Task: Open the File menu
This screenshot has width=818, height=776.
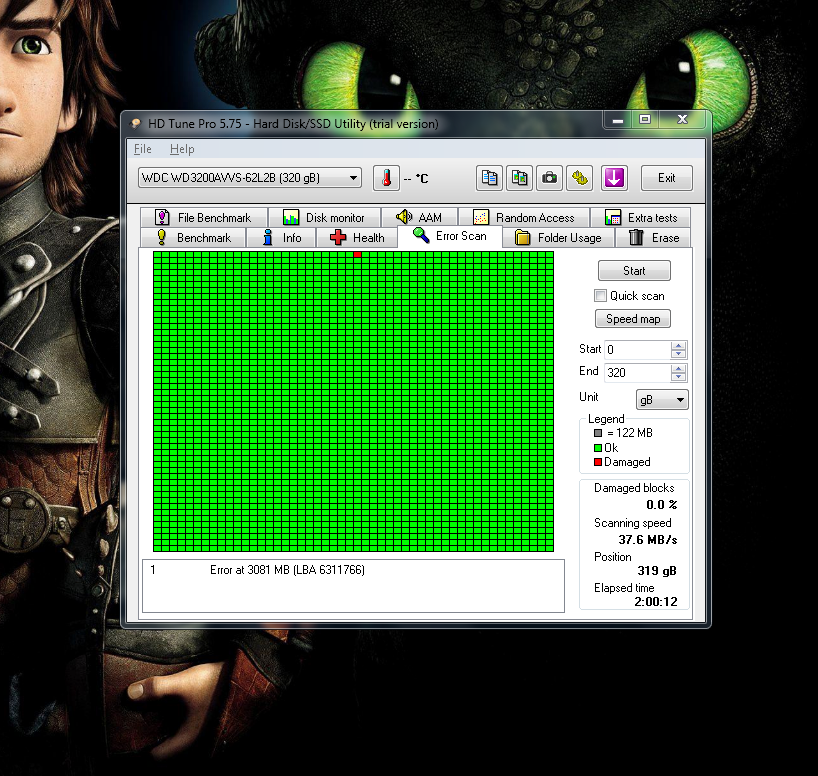Action: click(x=142, y=149)
